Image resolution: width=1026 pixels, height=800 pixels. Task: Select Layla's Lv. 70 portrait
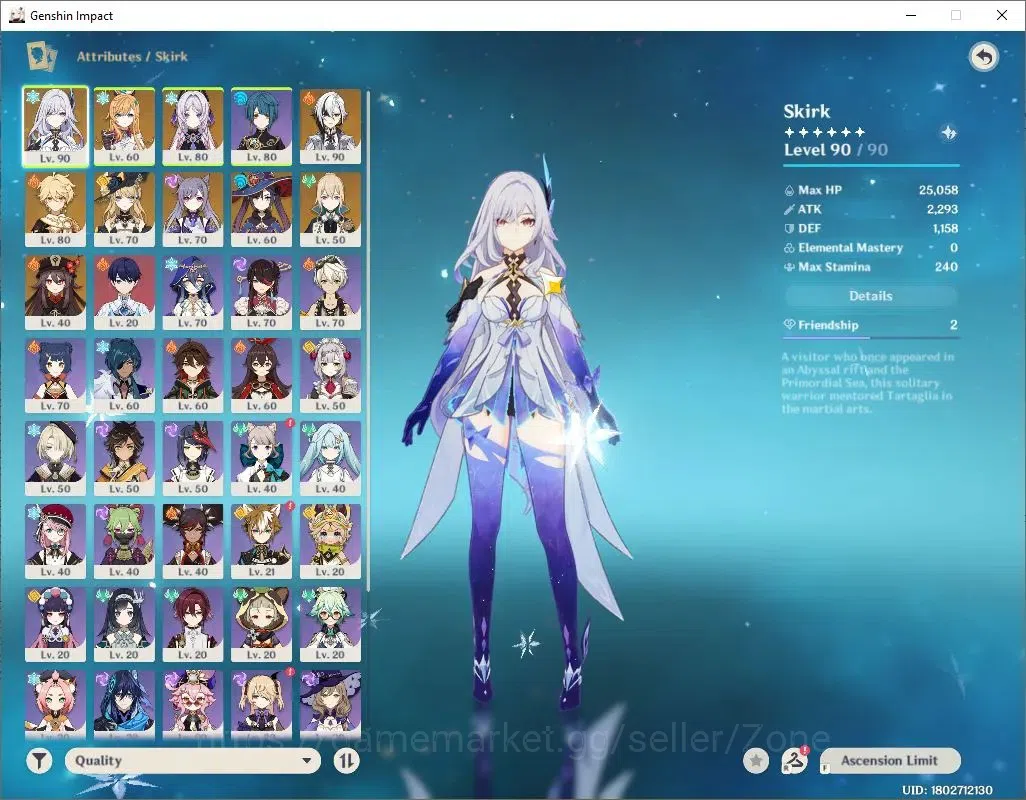coord(193,292)
